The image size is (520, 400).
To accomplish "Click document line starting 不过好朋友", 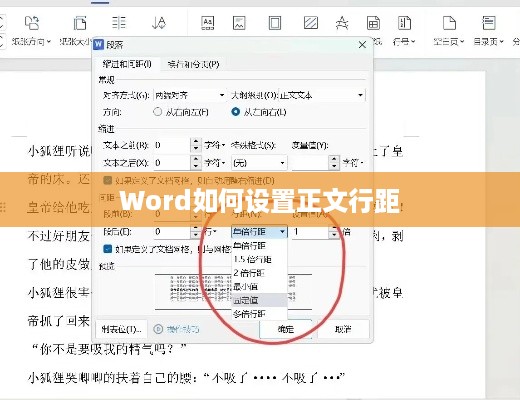I will [59, 236].
